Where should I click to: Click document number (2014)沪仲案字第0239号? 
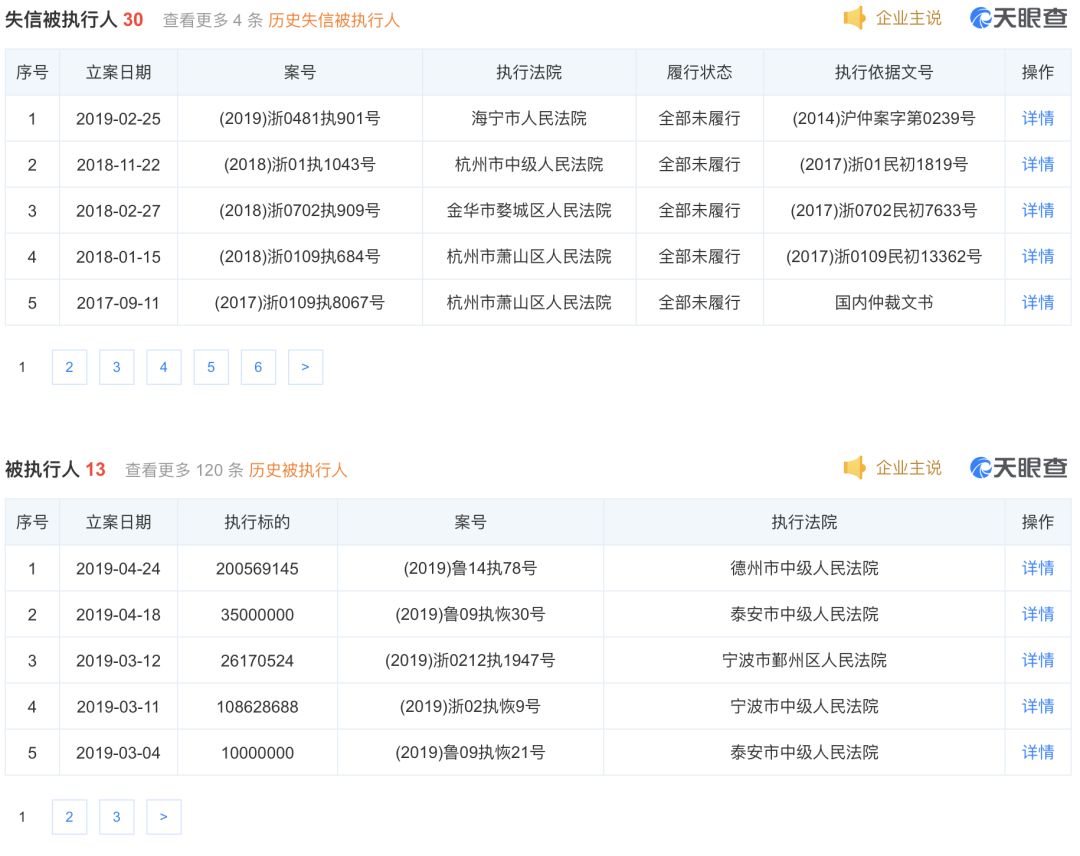884,118
